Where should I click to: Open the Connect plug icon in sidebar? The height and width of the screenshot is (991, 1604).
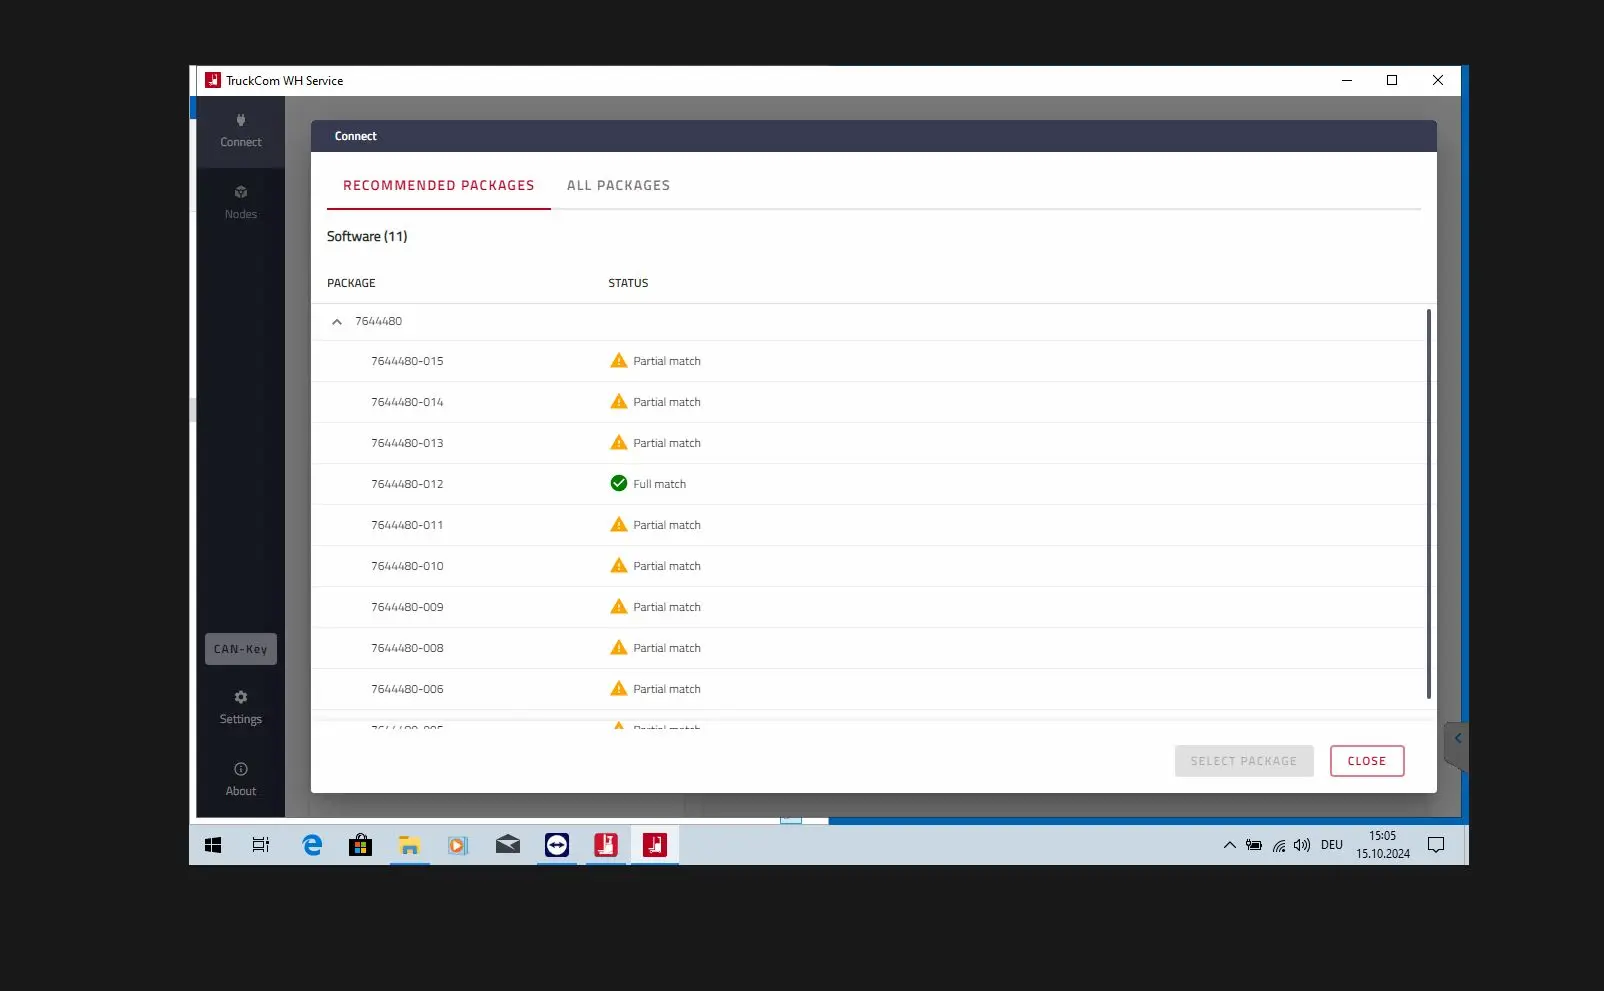(x=241, y=120)
